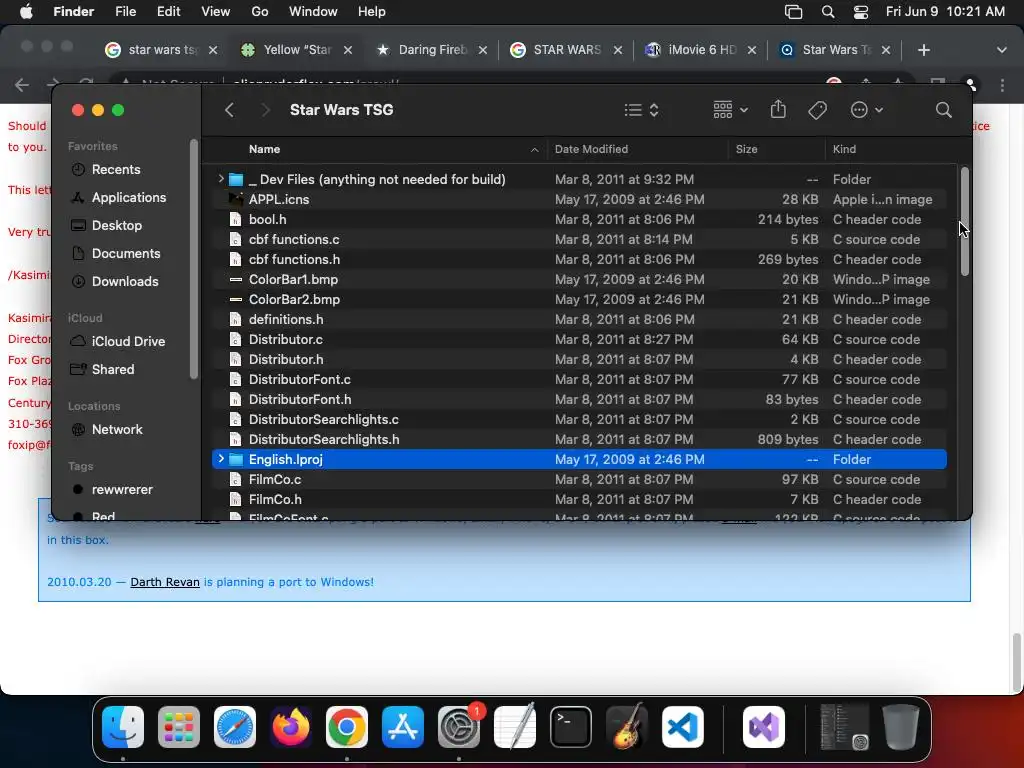This screenshot has height=768, width=1024.
Task: Open the list view switcher in Finder toolbar
Action: [641, 110]
